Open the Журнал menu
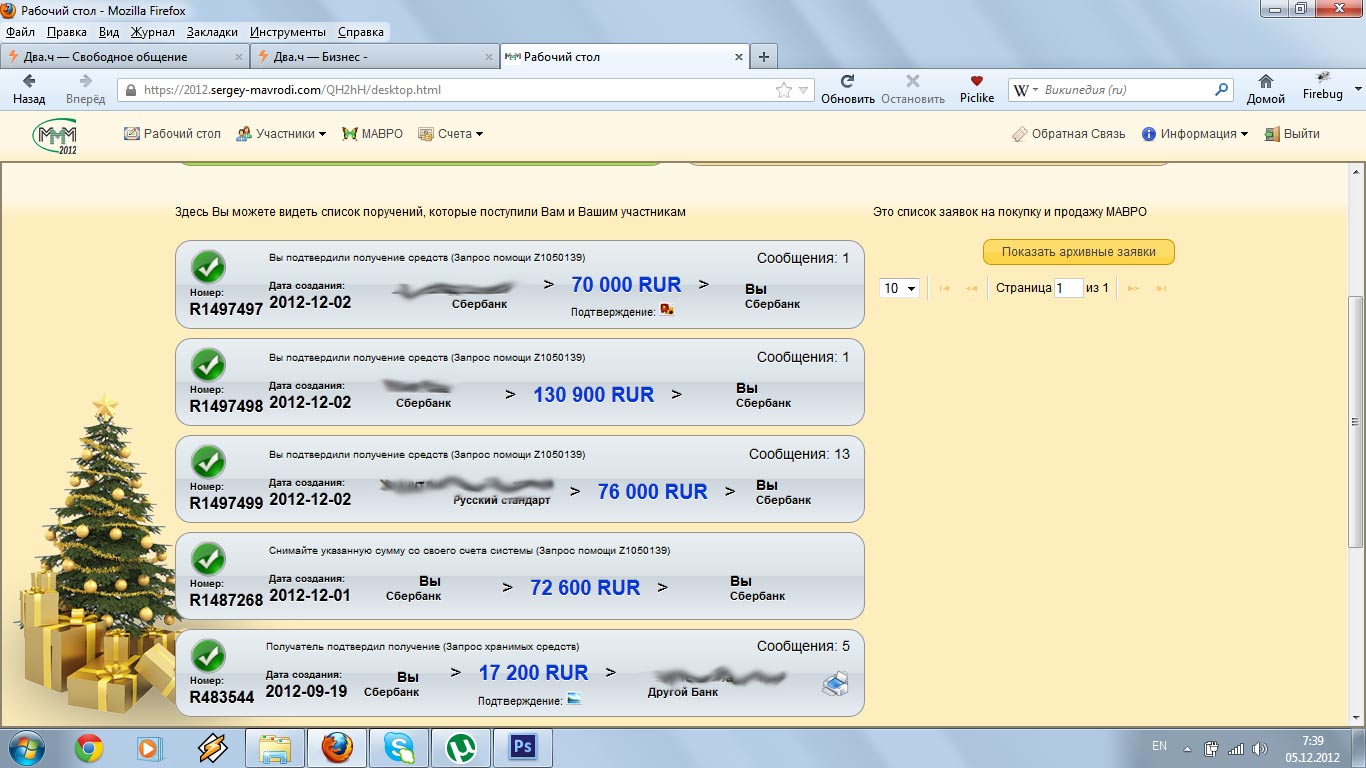Viewport: 1366px width, 768px height. tap(153, 32)
